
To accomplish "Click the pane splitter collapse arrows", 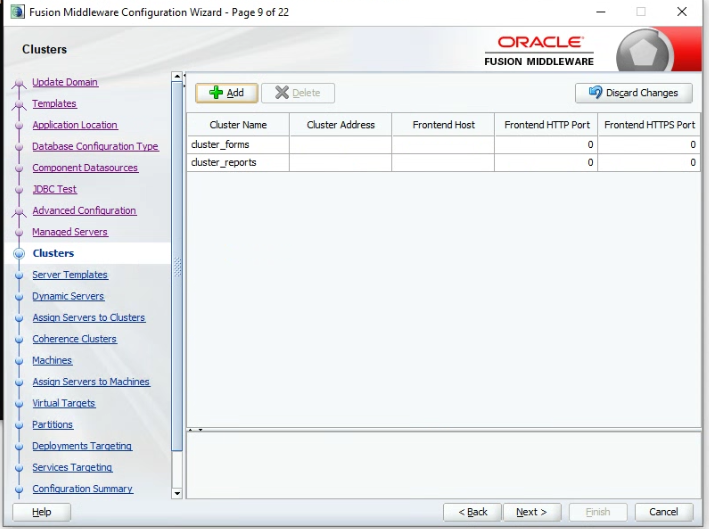I will 195,430.
